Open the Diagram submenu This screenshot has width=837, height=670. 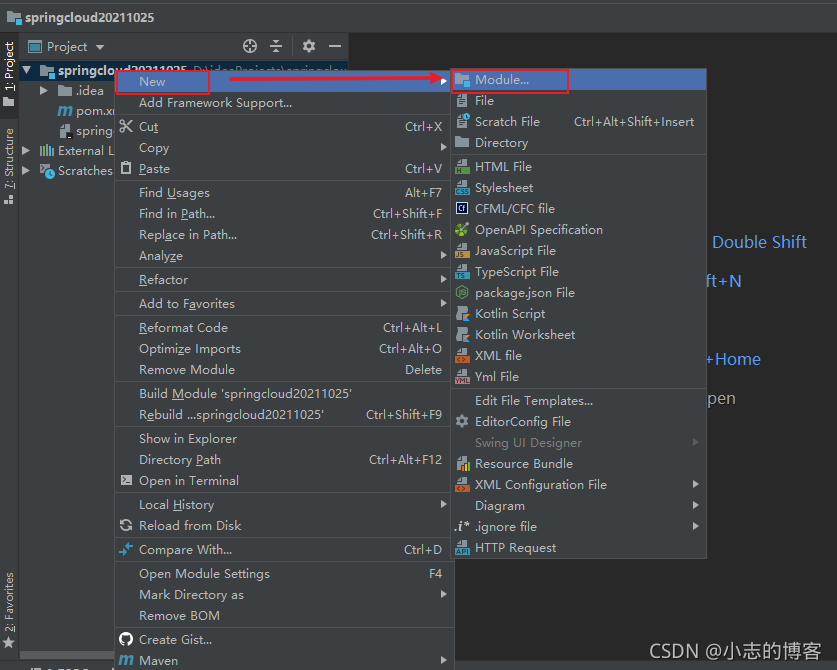579,506
